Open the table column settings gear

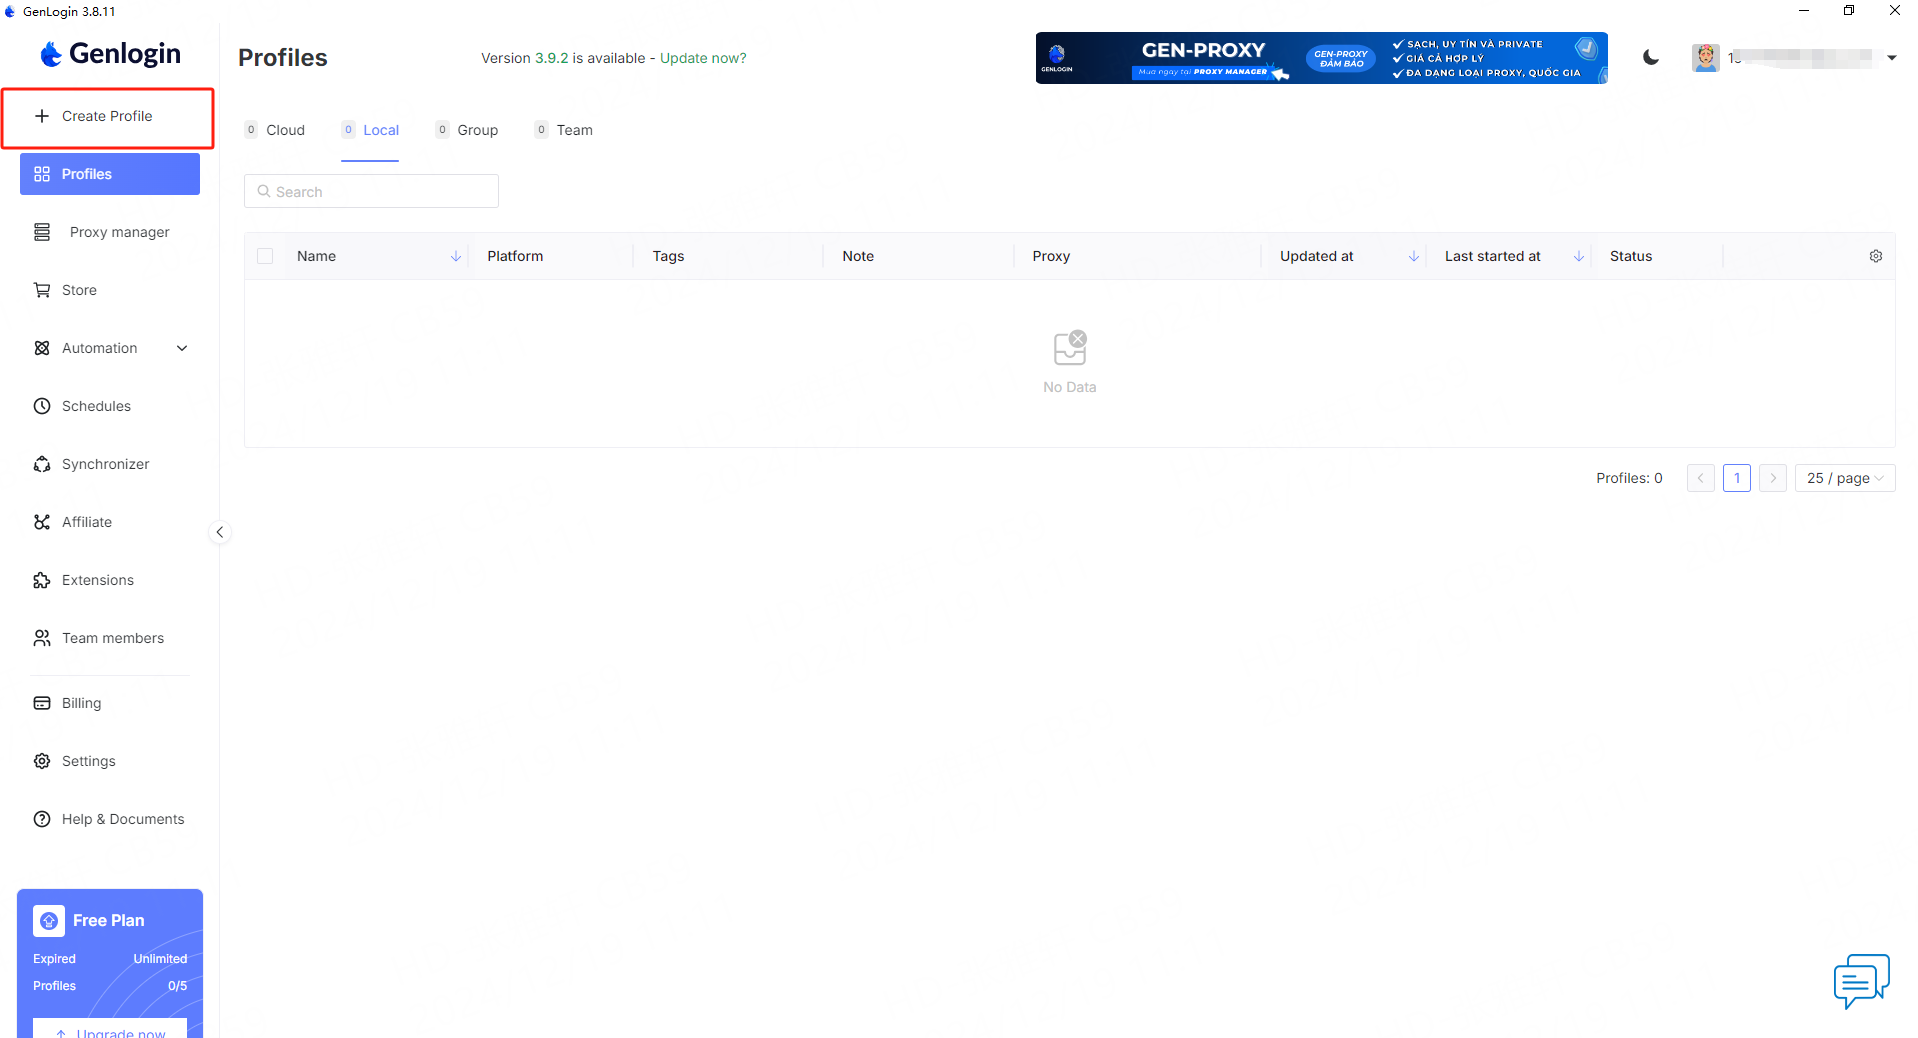pos(1875,256)
